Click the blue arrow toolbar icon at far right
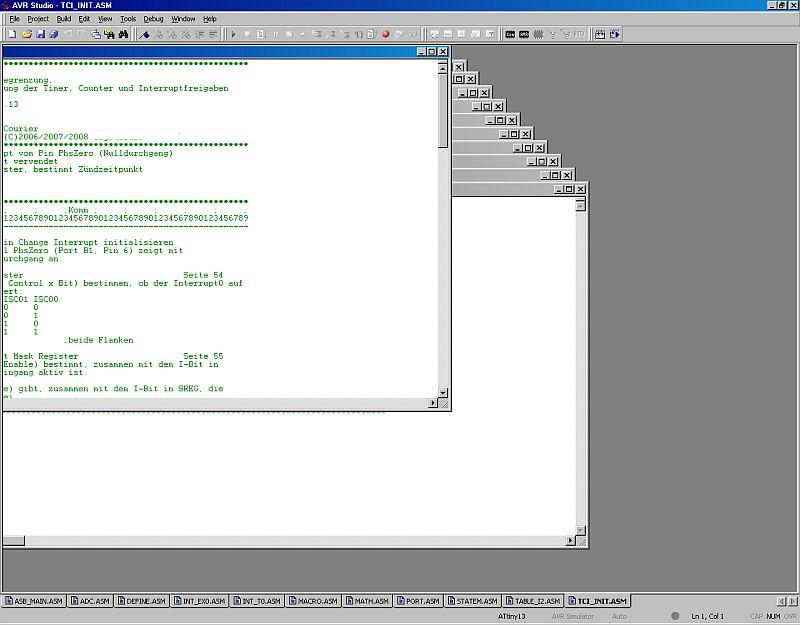 pos(614,34)
